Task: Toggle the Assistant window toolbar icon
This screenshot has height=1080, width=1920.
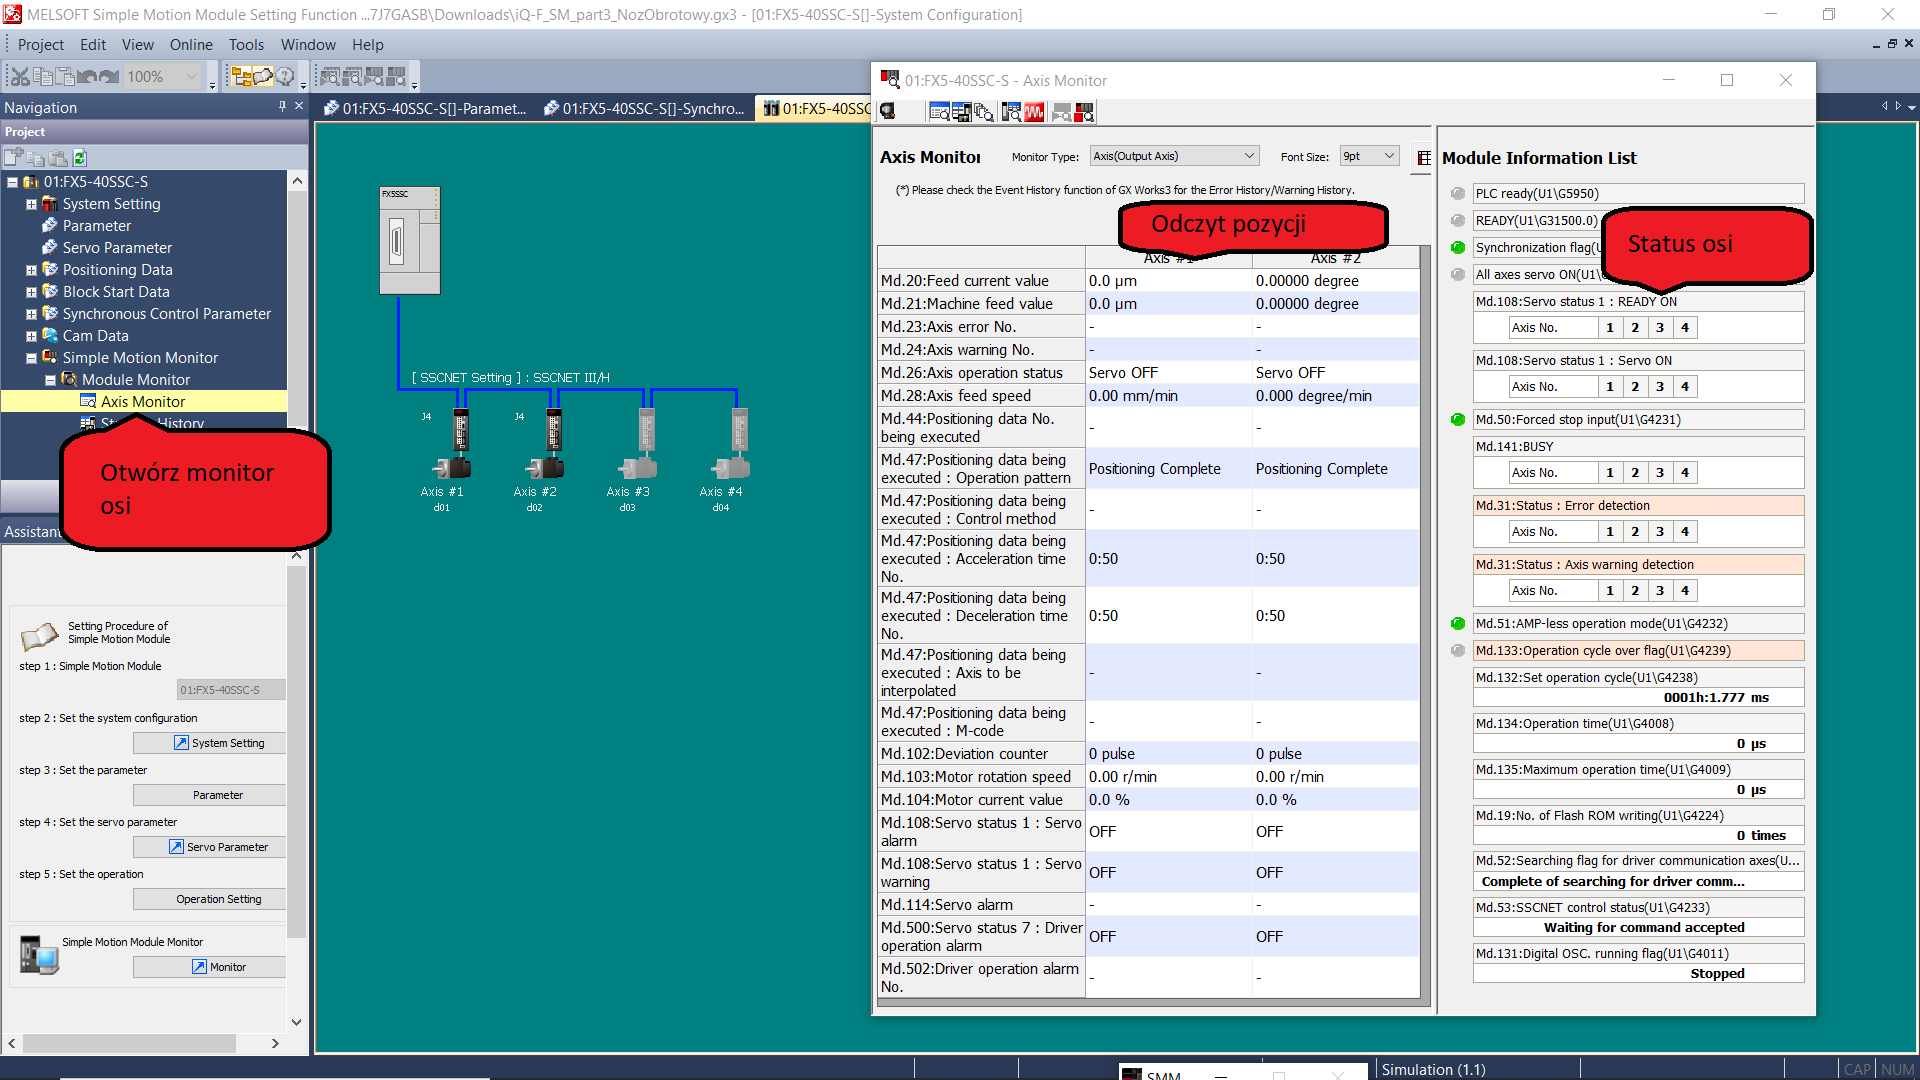Action: [x=263, y=76]
